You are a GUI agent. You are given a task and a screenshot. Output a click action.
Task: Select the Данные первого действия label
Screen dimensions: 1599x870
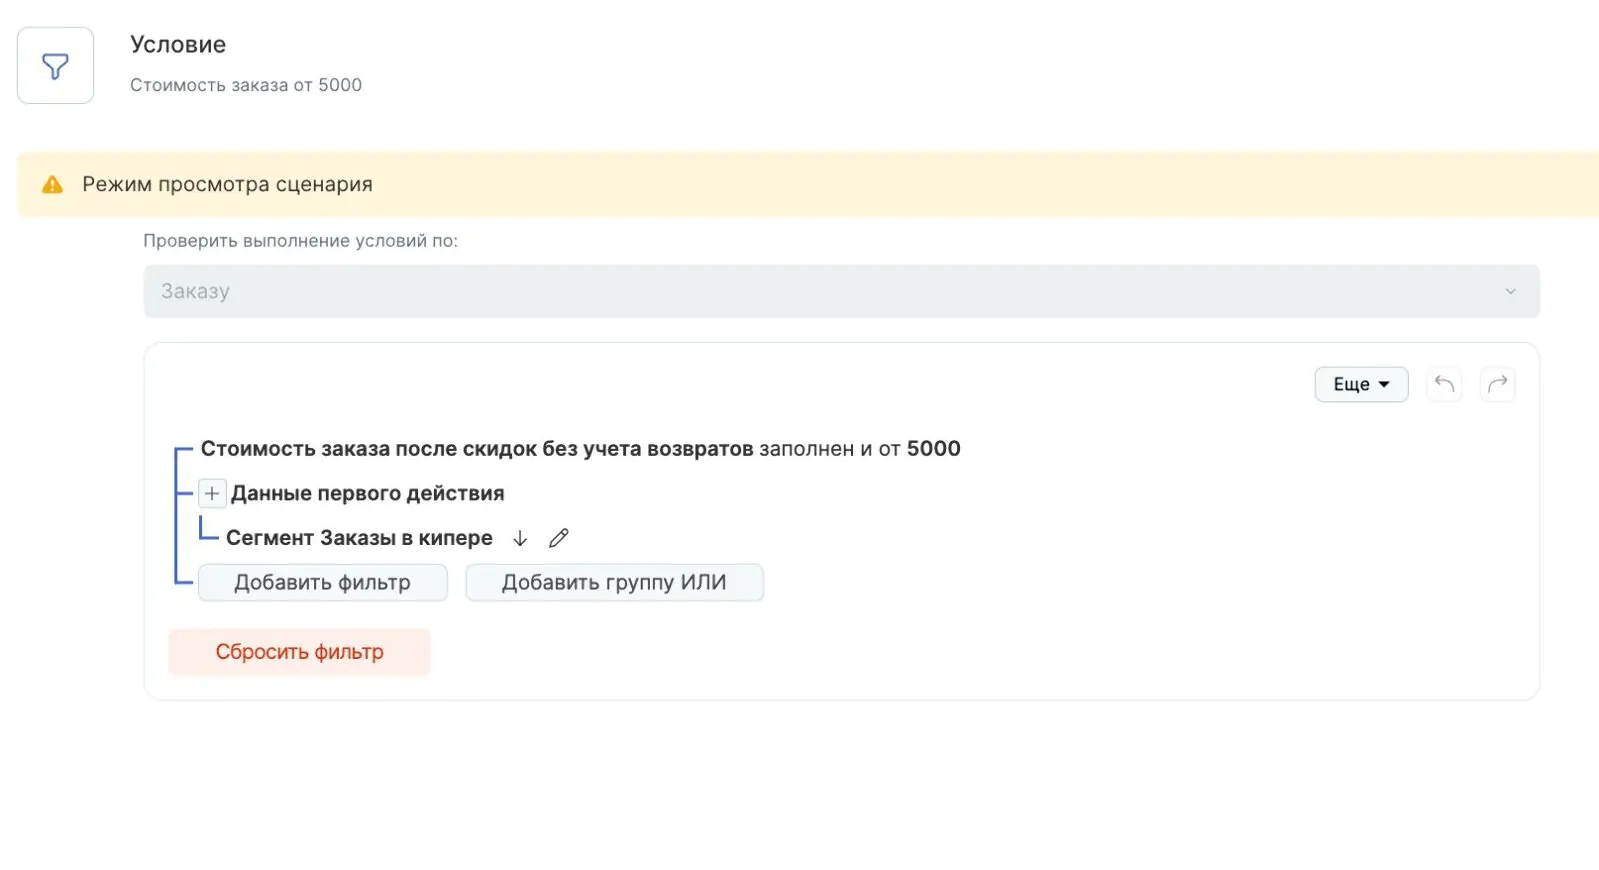point(367,493)
